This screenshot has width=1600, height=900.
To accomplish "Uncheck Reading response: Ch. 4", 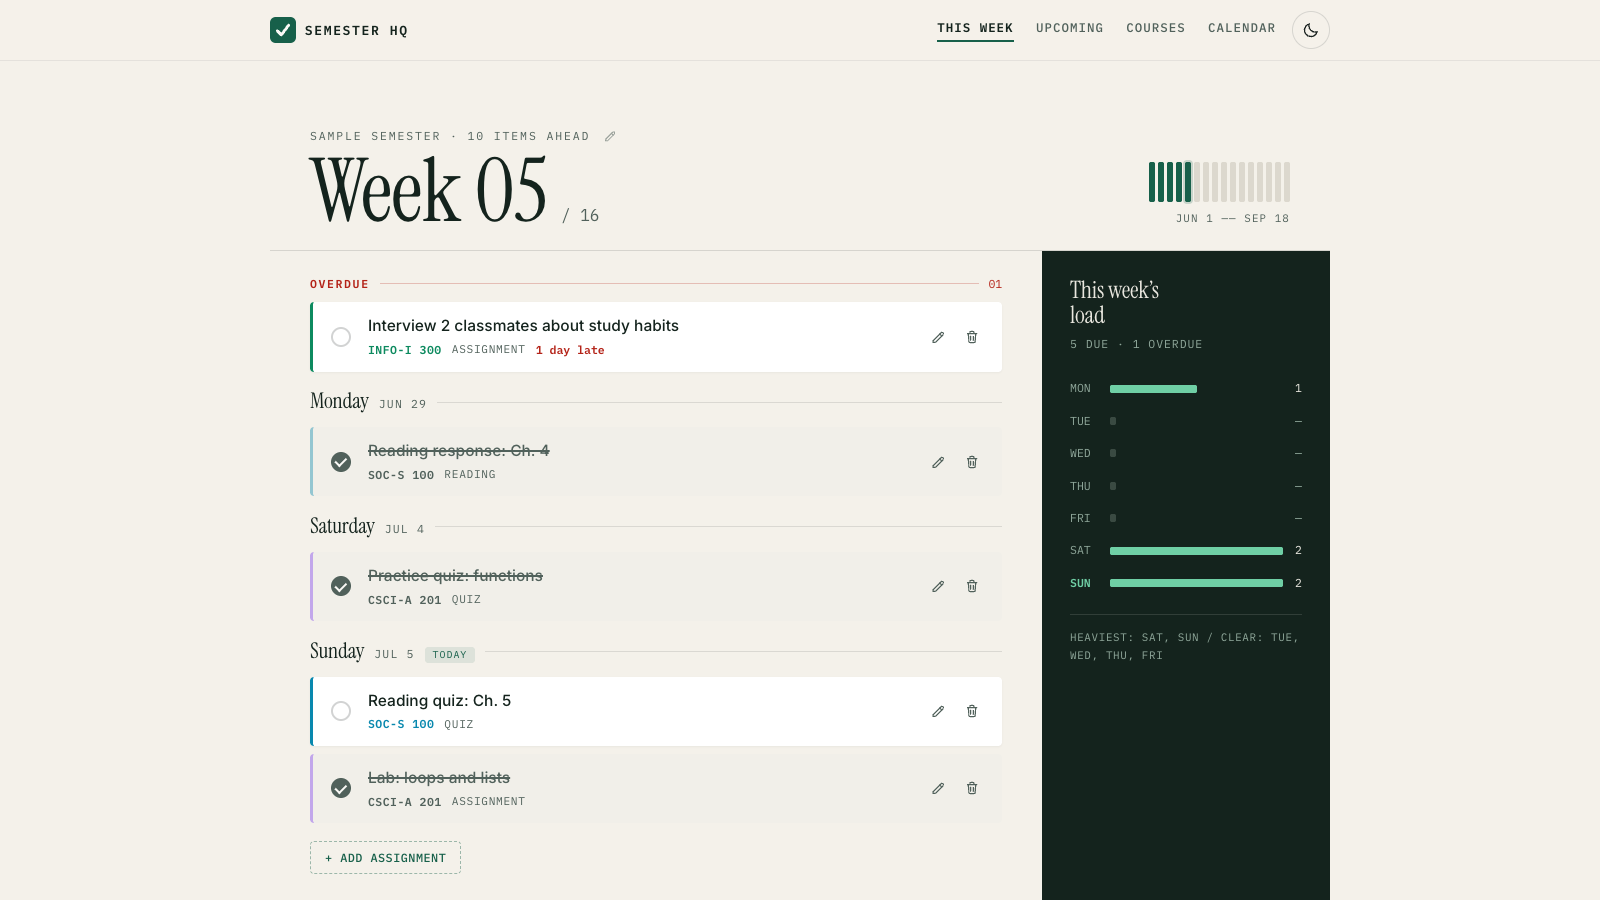I will (x=341, y=462).
